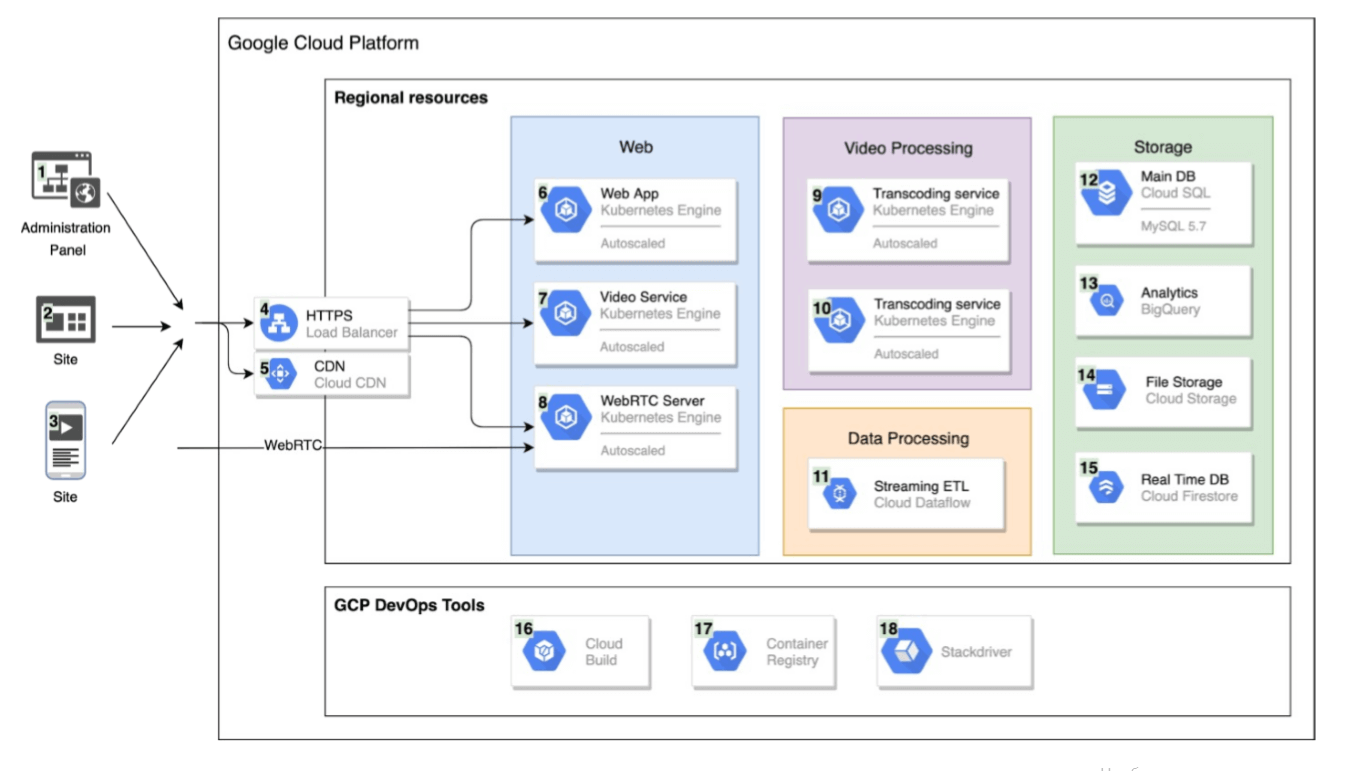
Task: Click the Real Time DB Firestore icon
Action: coord(1106,487)
